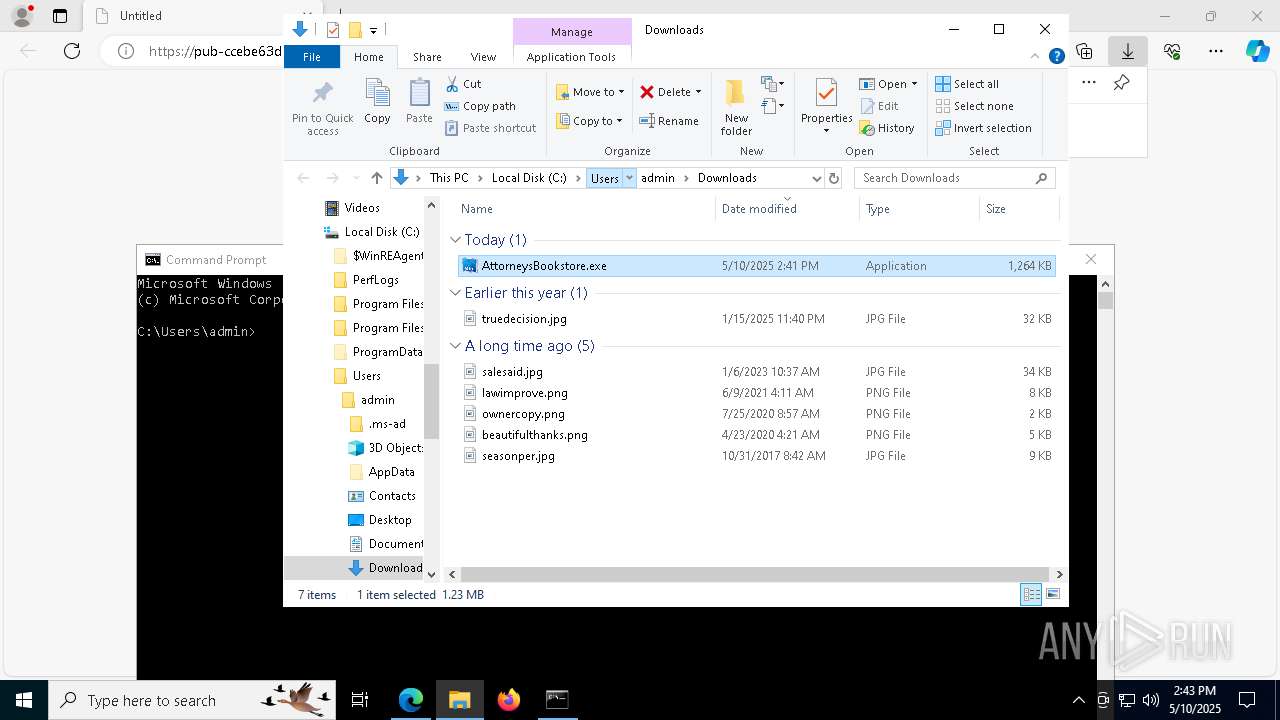
Task: Open file History
Action: pyautogui.click(x=887, y=128)
